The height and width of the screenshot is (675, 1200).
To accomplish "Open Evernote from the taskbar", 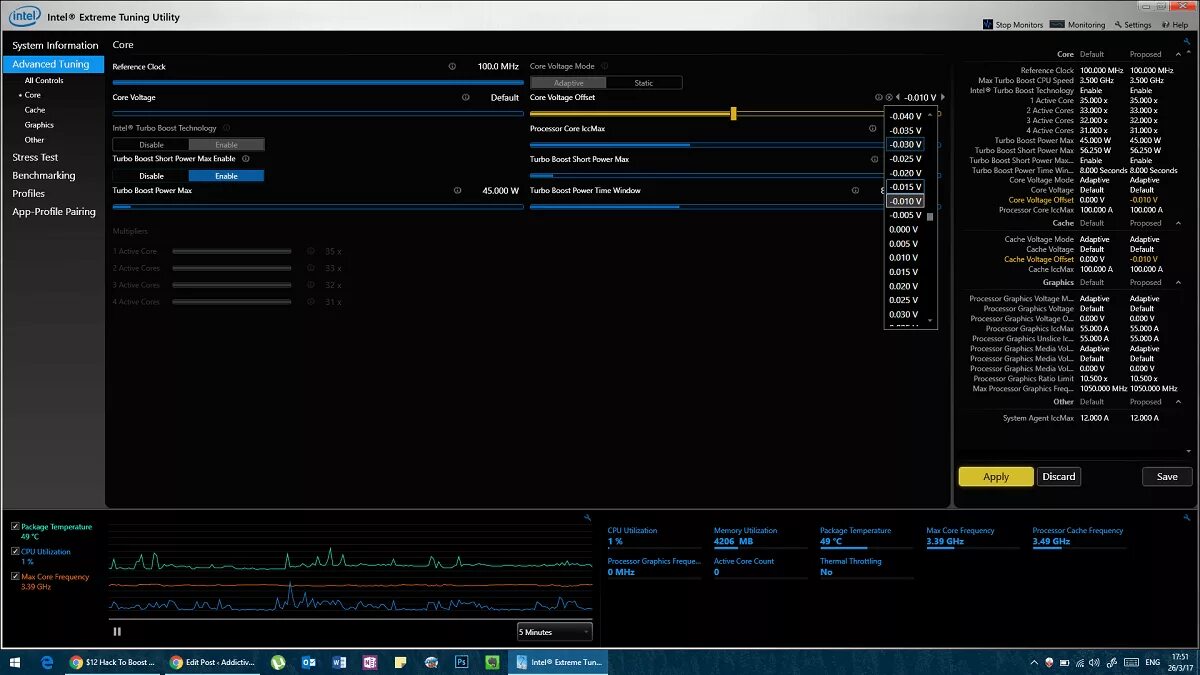I will click(492, 662).
